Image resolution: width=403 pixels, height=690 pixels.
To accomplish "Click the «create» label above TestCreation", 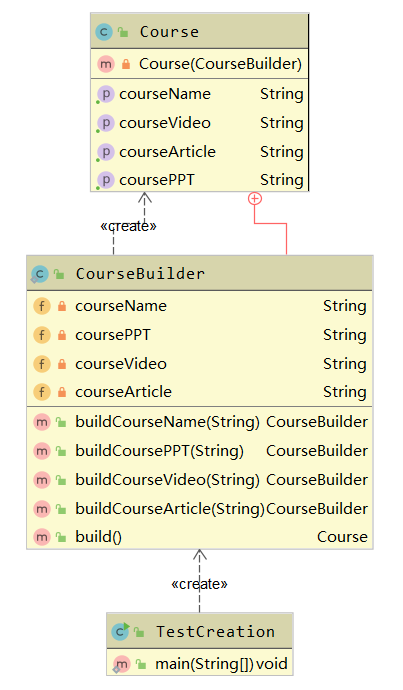I will pos(199,584).
